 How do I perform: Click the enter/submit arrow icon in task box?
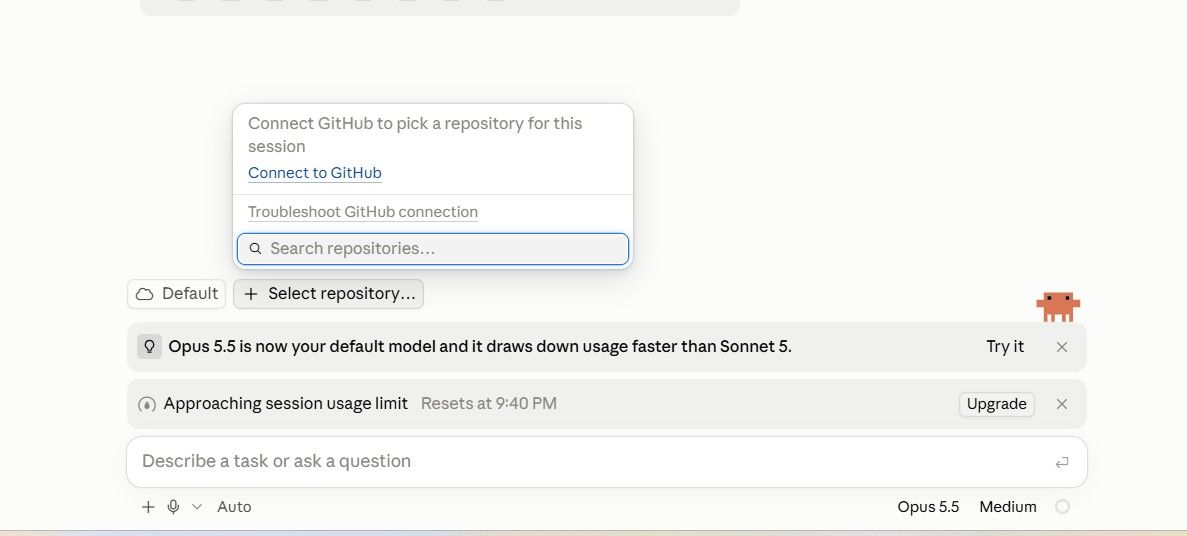pos(1062,462)
